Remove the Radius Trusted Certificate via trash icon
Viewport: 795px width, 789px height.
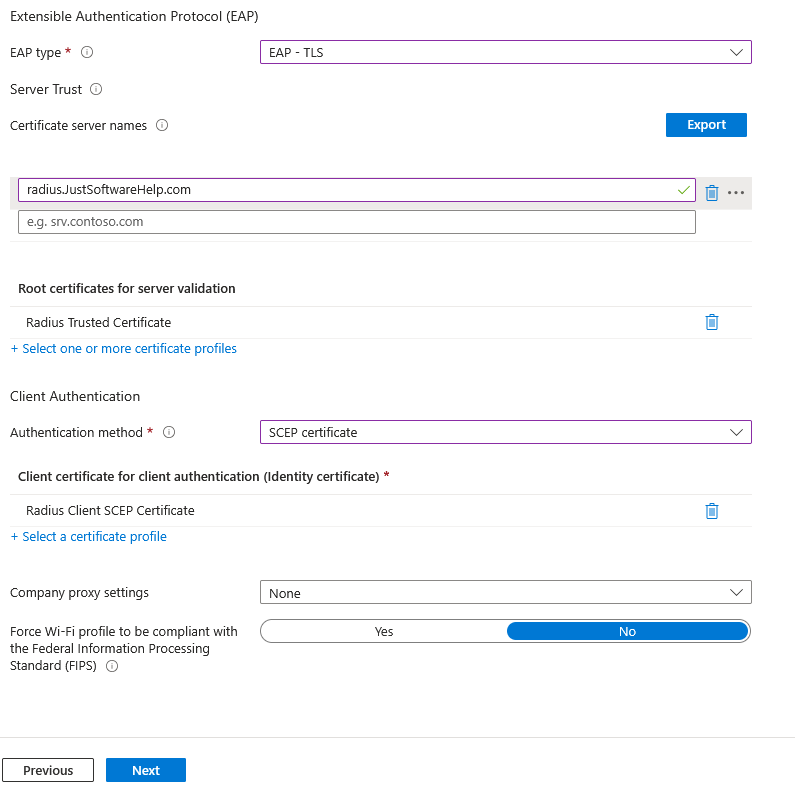712,322
